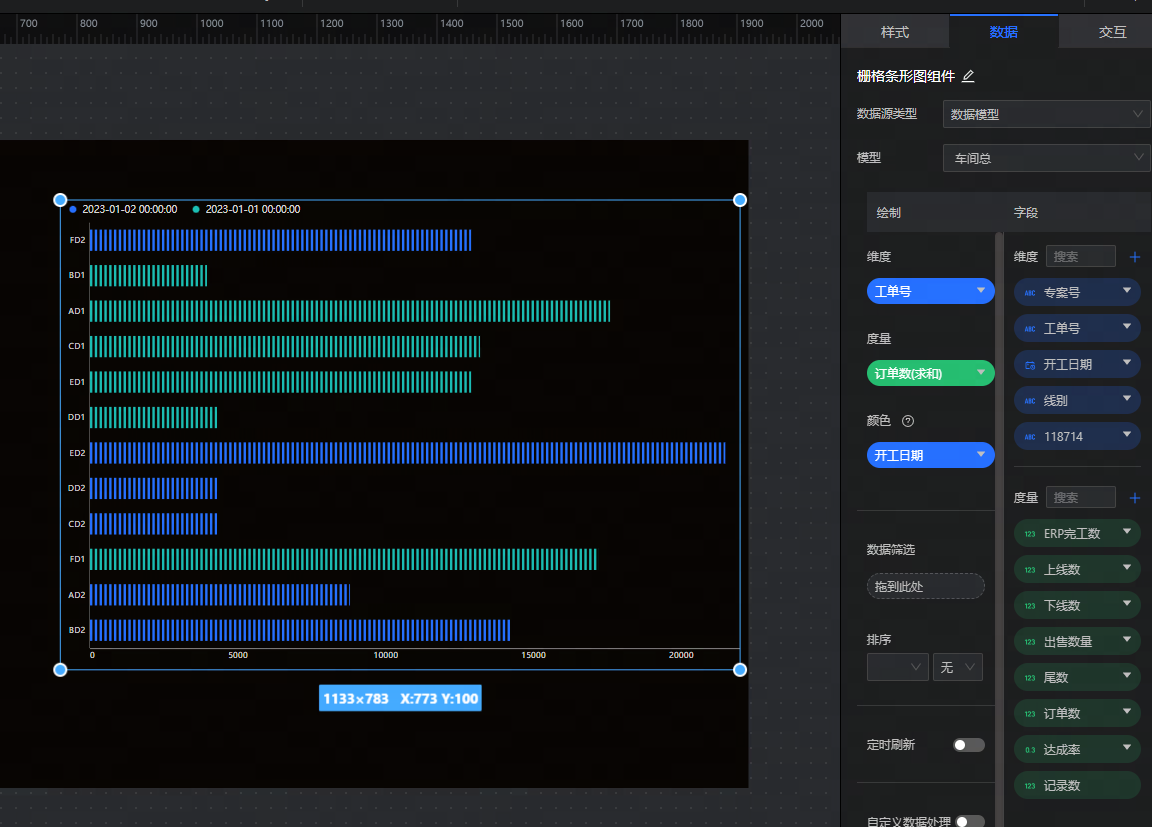1152x827 pixels.
Task: Click the calendar type icon on 开工日期 field
Action: click(x=1030, y=365)
